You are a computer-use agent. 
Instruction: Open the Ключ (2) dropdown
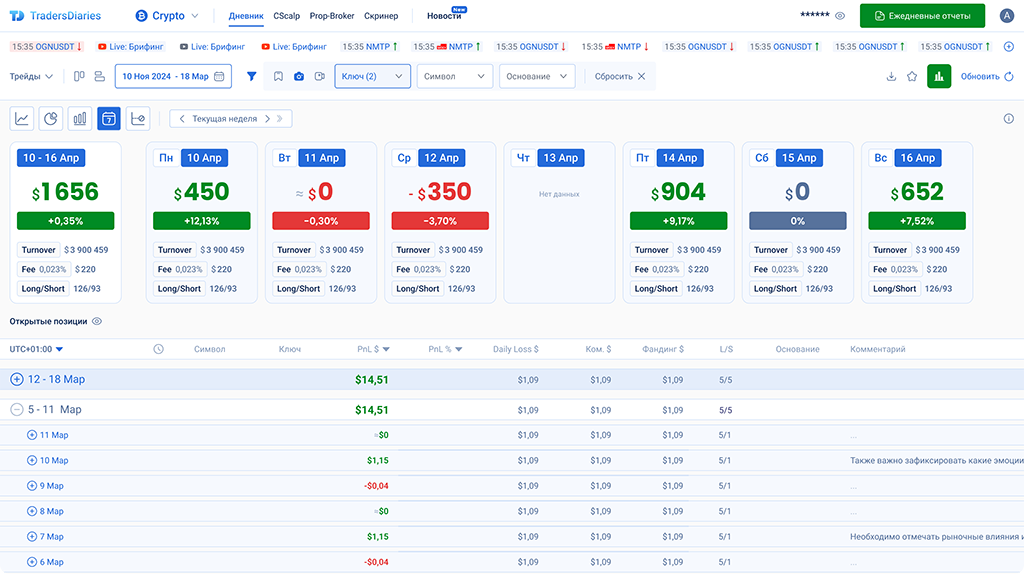click(x=372, y=77)
